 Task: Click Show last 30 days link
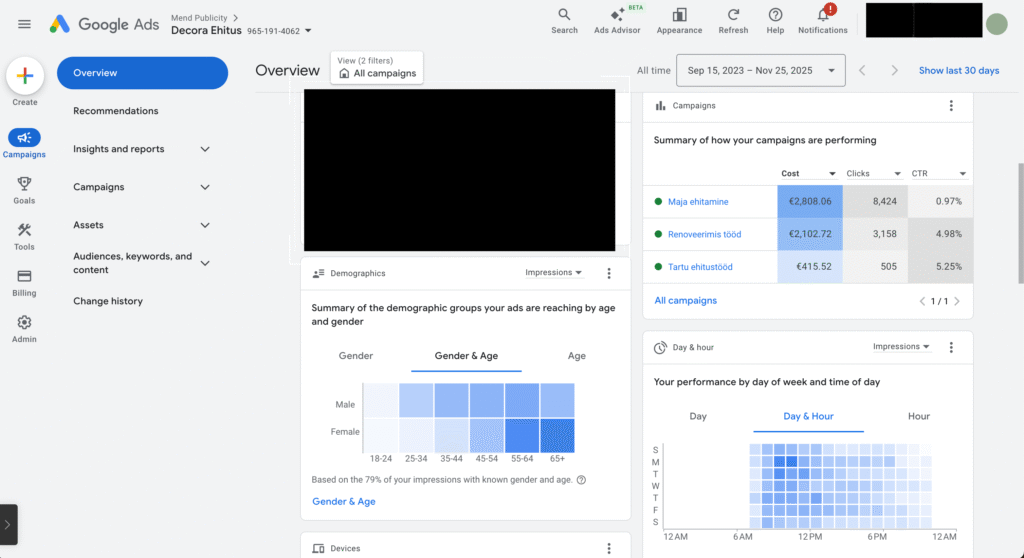pyautogui.click(x=958, y=71)
